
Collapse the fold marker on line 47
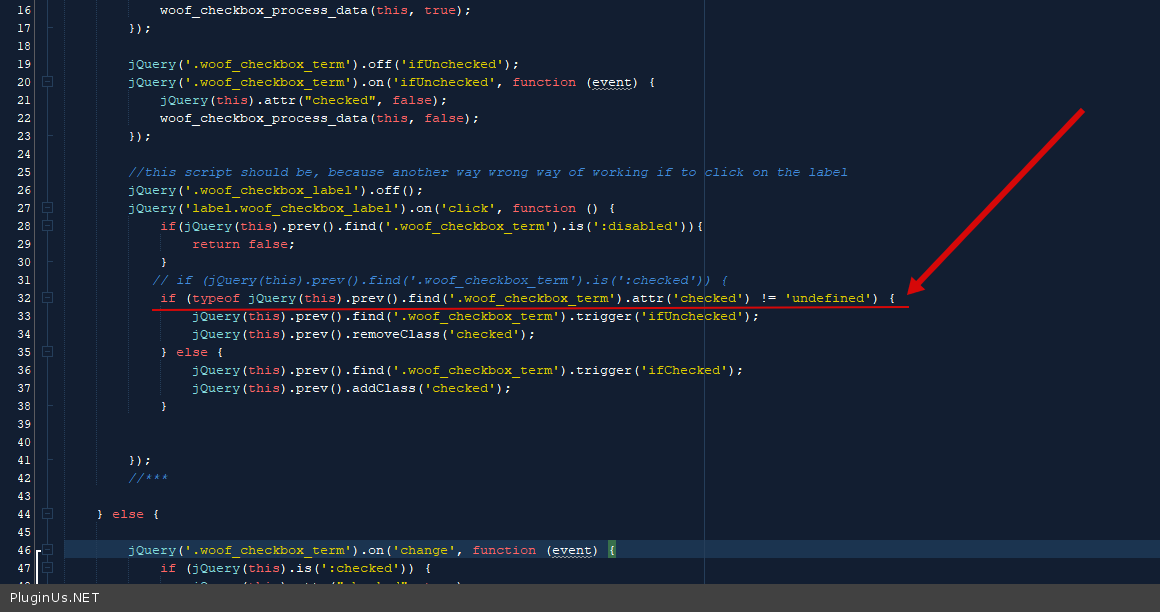coord(47,568)
